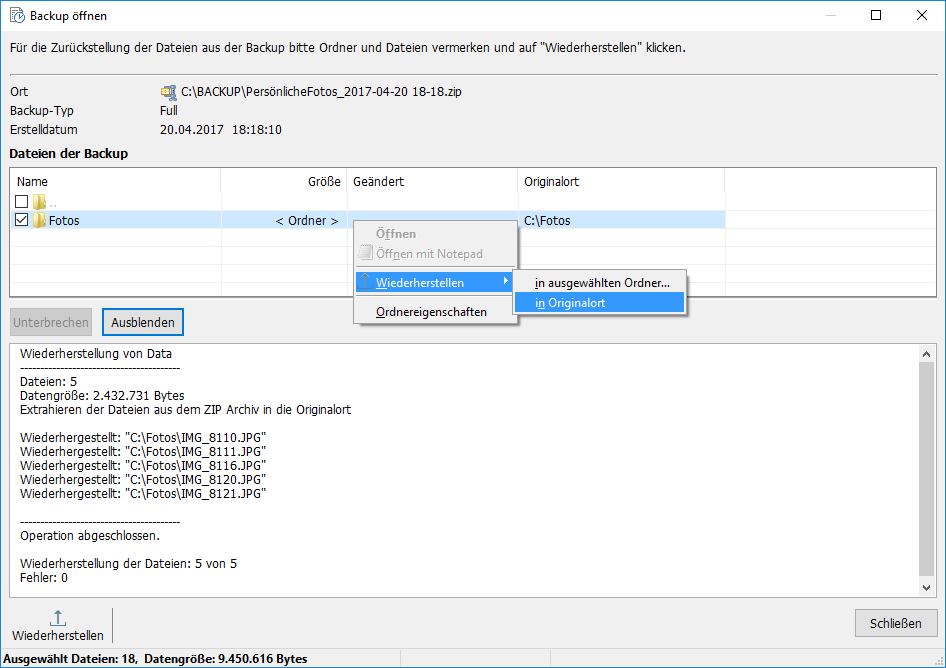Click the zip archive icon beside backup path
Screen dimensions: 946x668
[168, 92]
